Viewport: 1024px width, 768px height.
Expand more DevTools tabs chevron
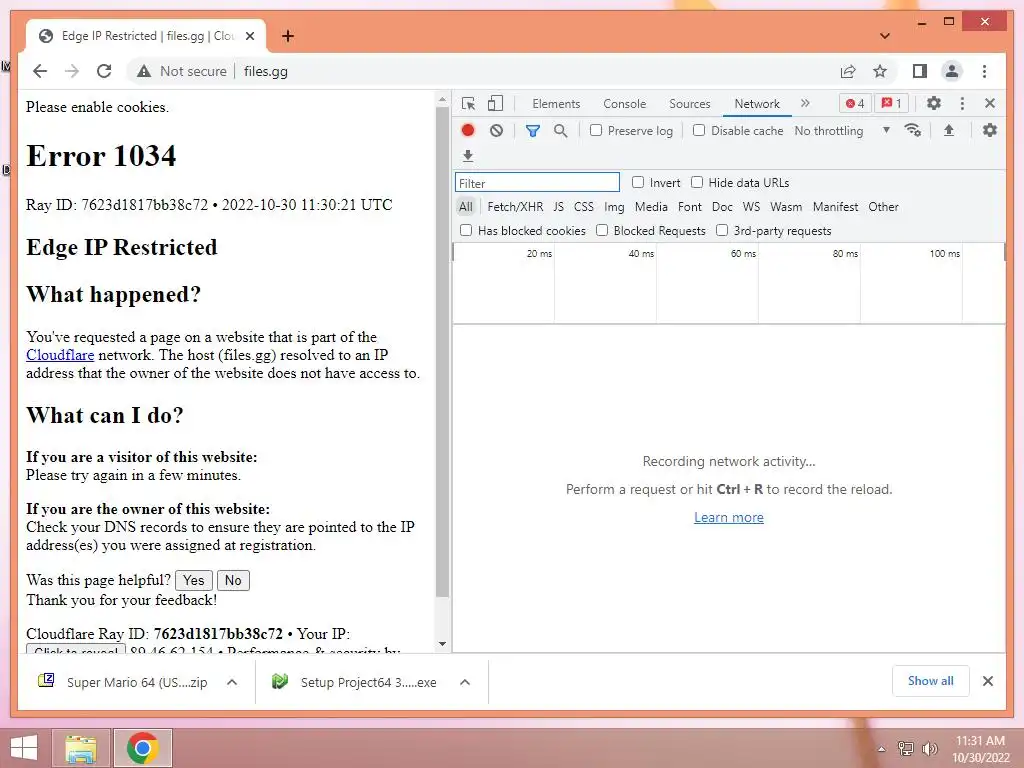coord(805,103)
